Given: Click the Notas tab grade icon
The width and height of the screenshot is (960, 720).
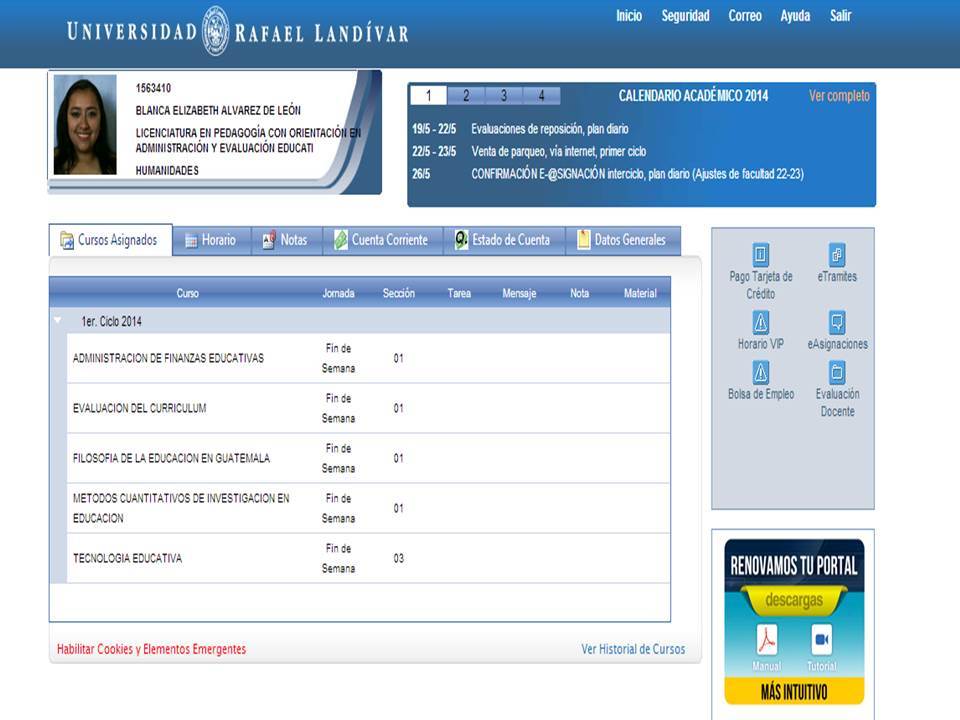Looking at the screenshot, I should (269, 240).
